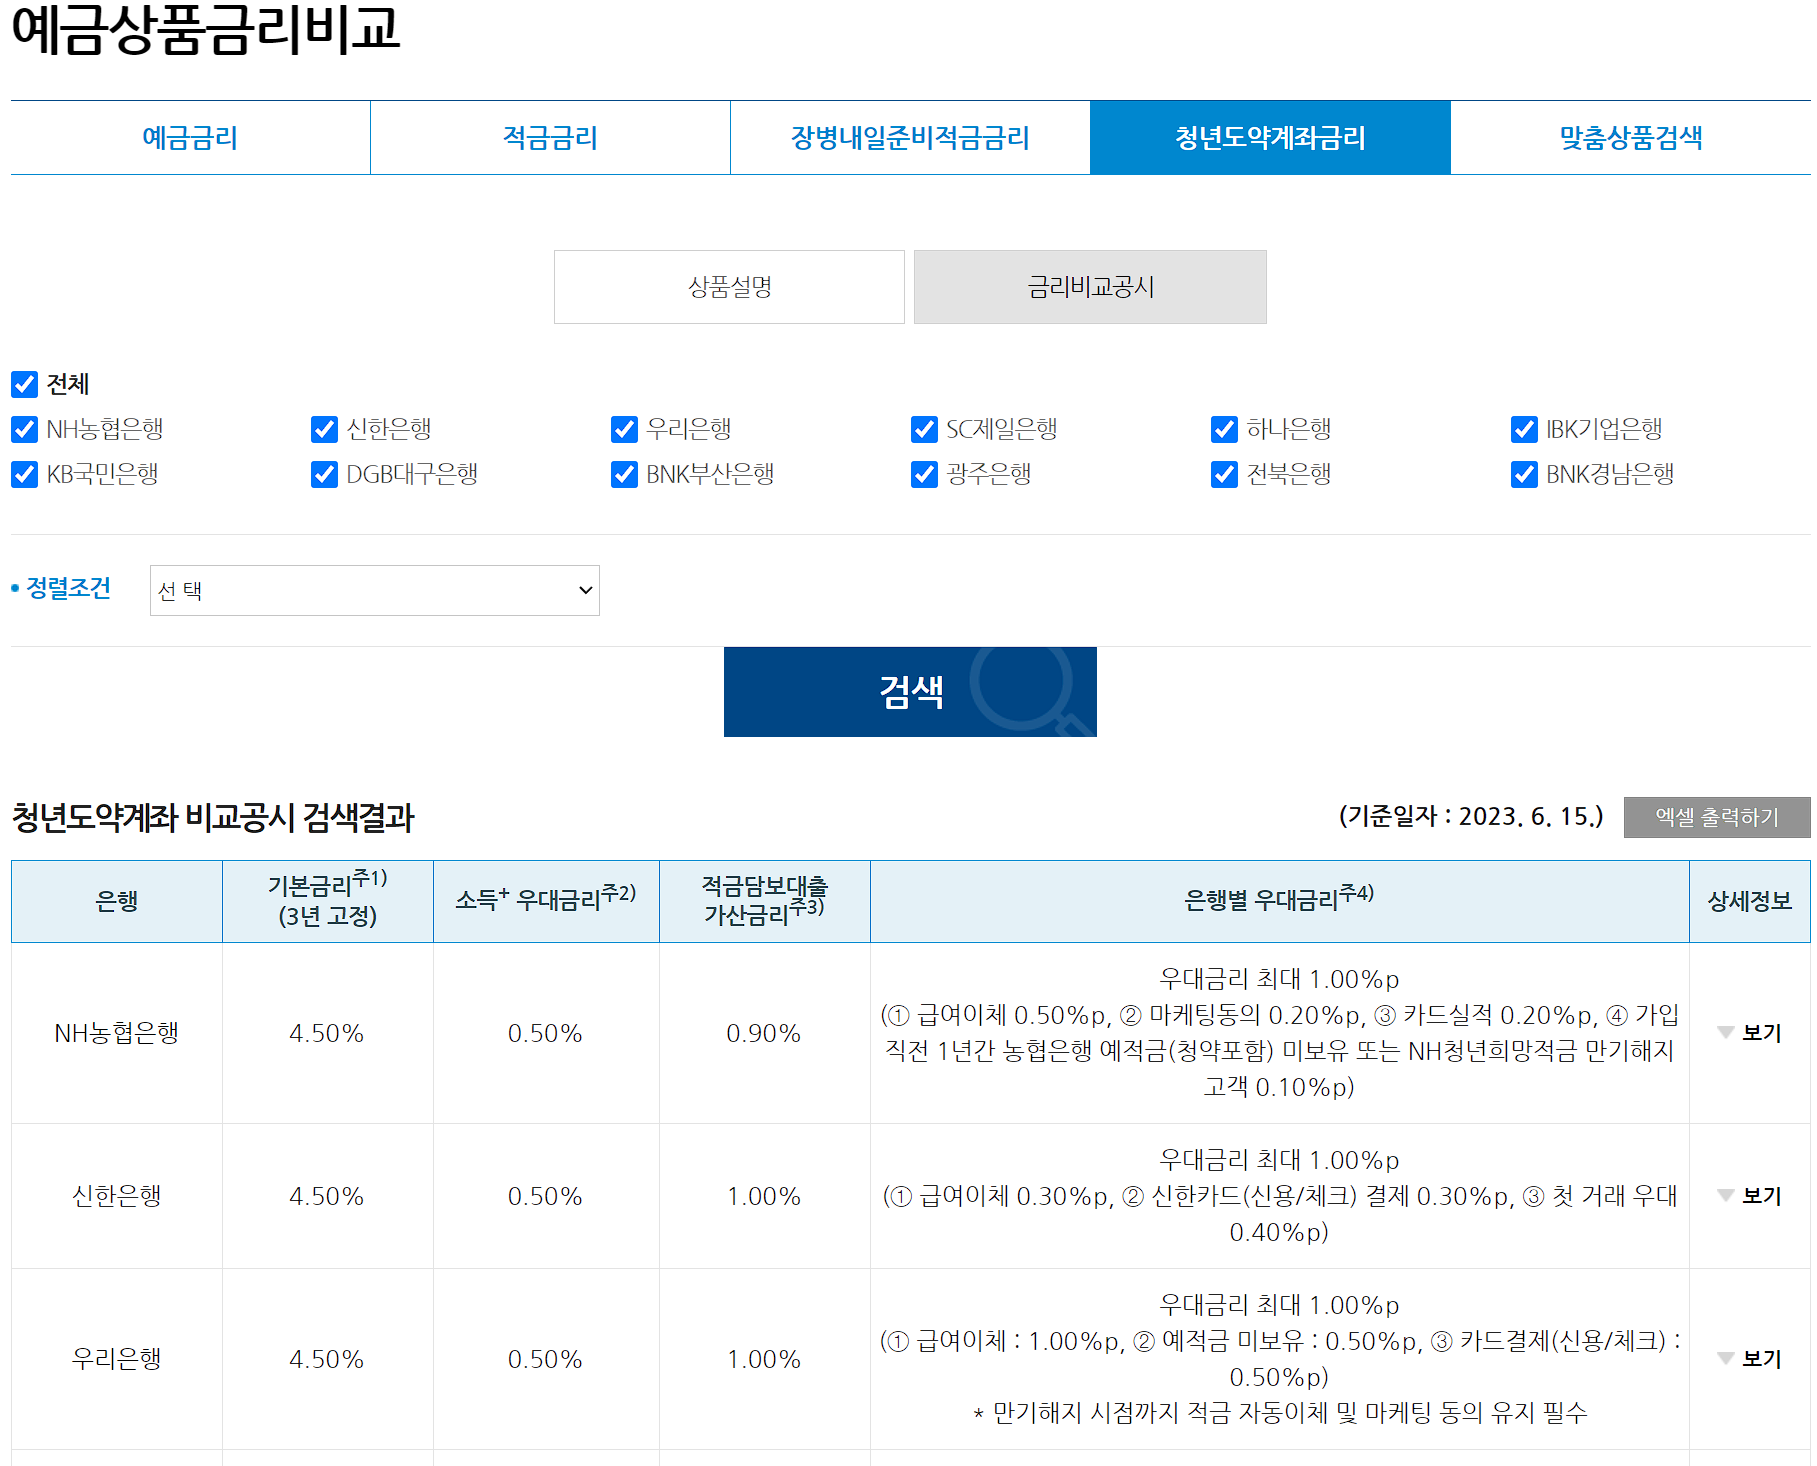Uncheck the 전체 (select all) checkbox
Screen dimensions: 1817x1466
[24, 384]
